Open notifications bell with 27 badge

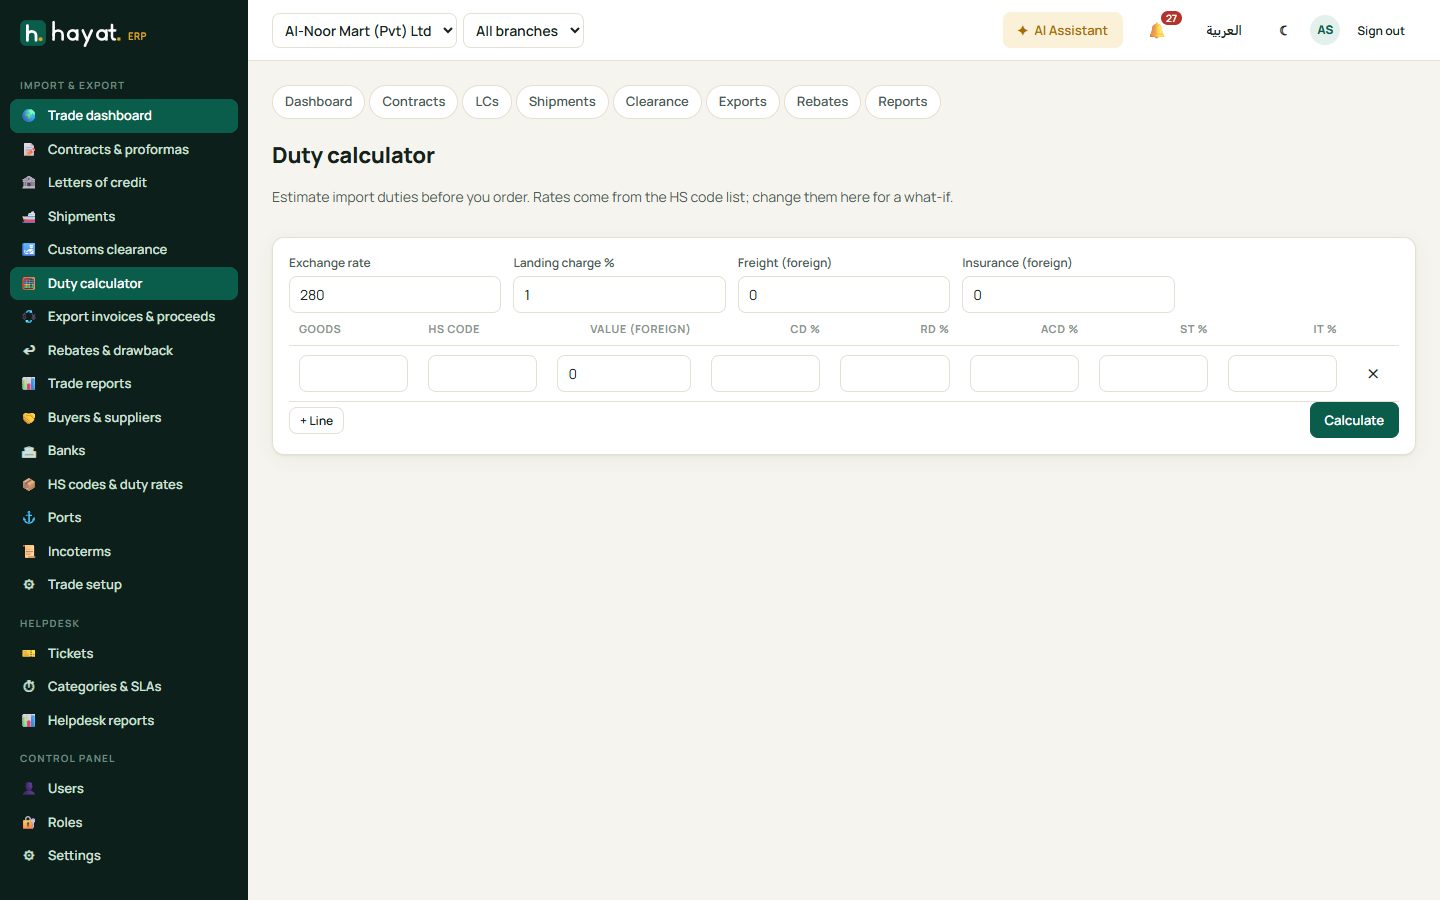click(1157, 31)
